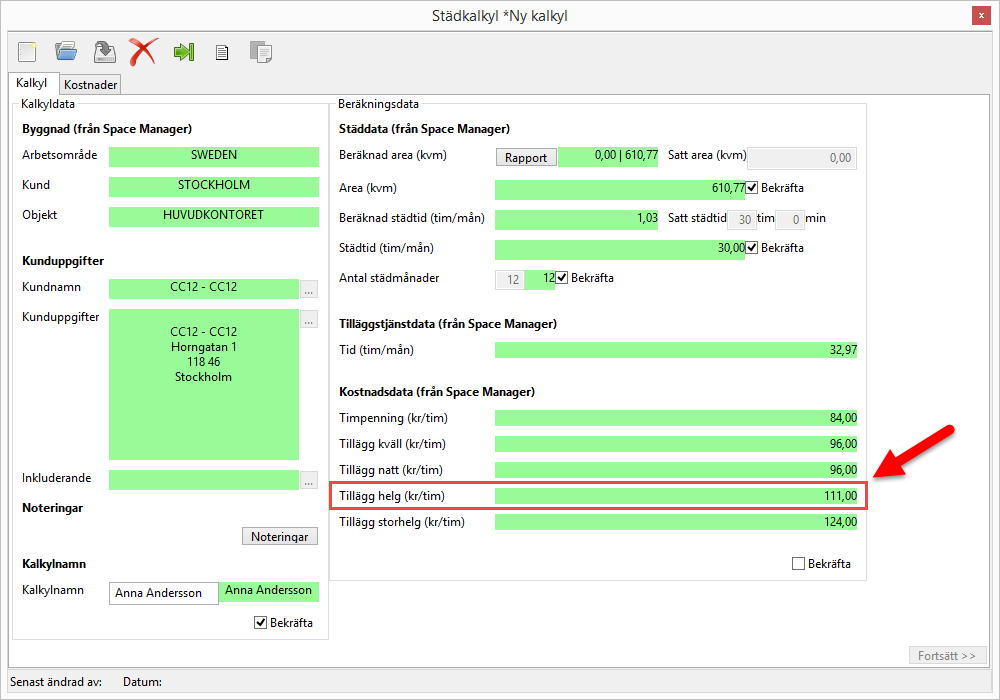Create a new kalkyl with the blank page icon

pyautogui.click(x=27, y=52)
